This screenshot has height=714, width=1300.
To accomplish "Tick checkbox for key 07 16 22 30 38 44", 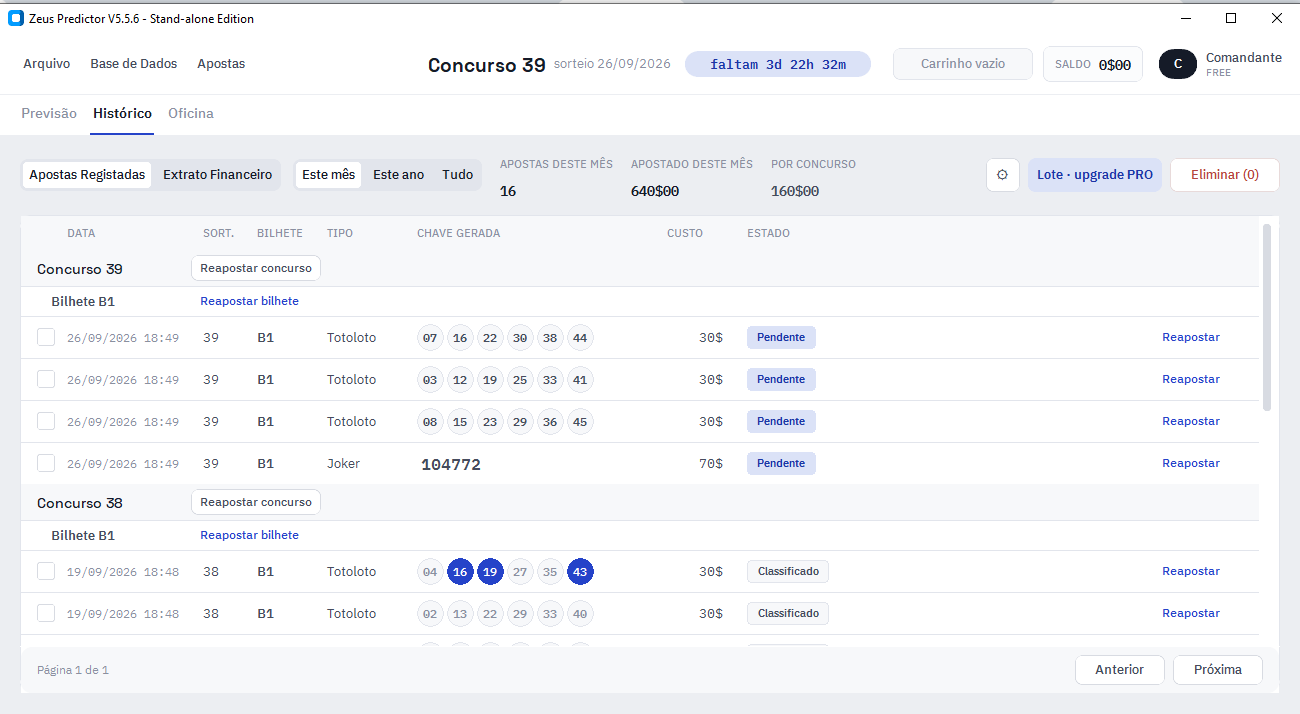I will pyautogui.click(x=46, y=337).
